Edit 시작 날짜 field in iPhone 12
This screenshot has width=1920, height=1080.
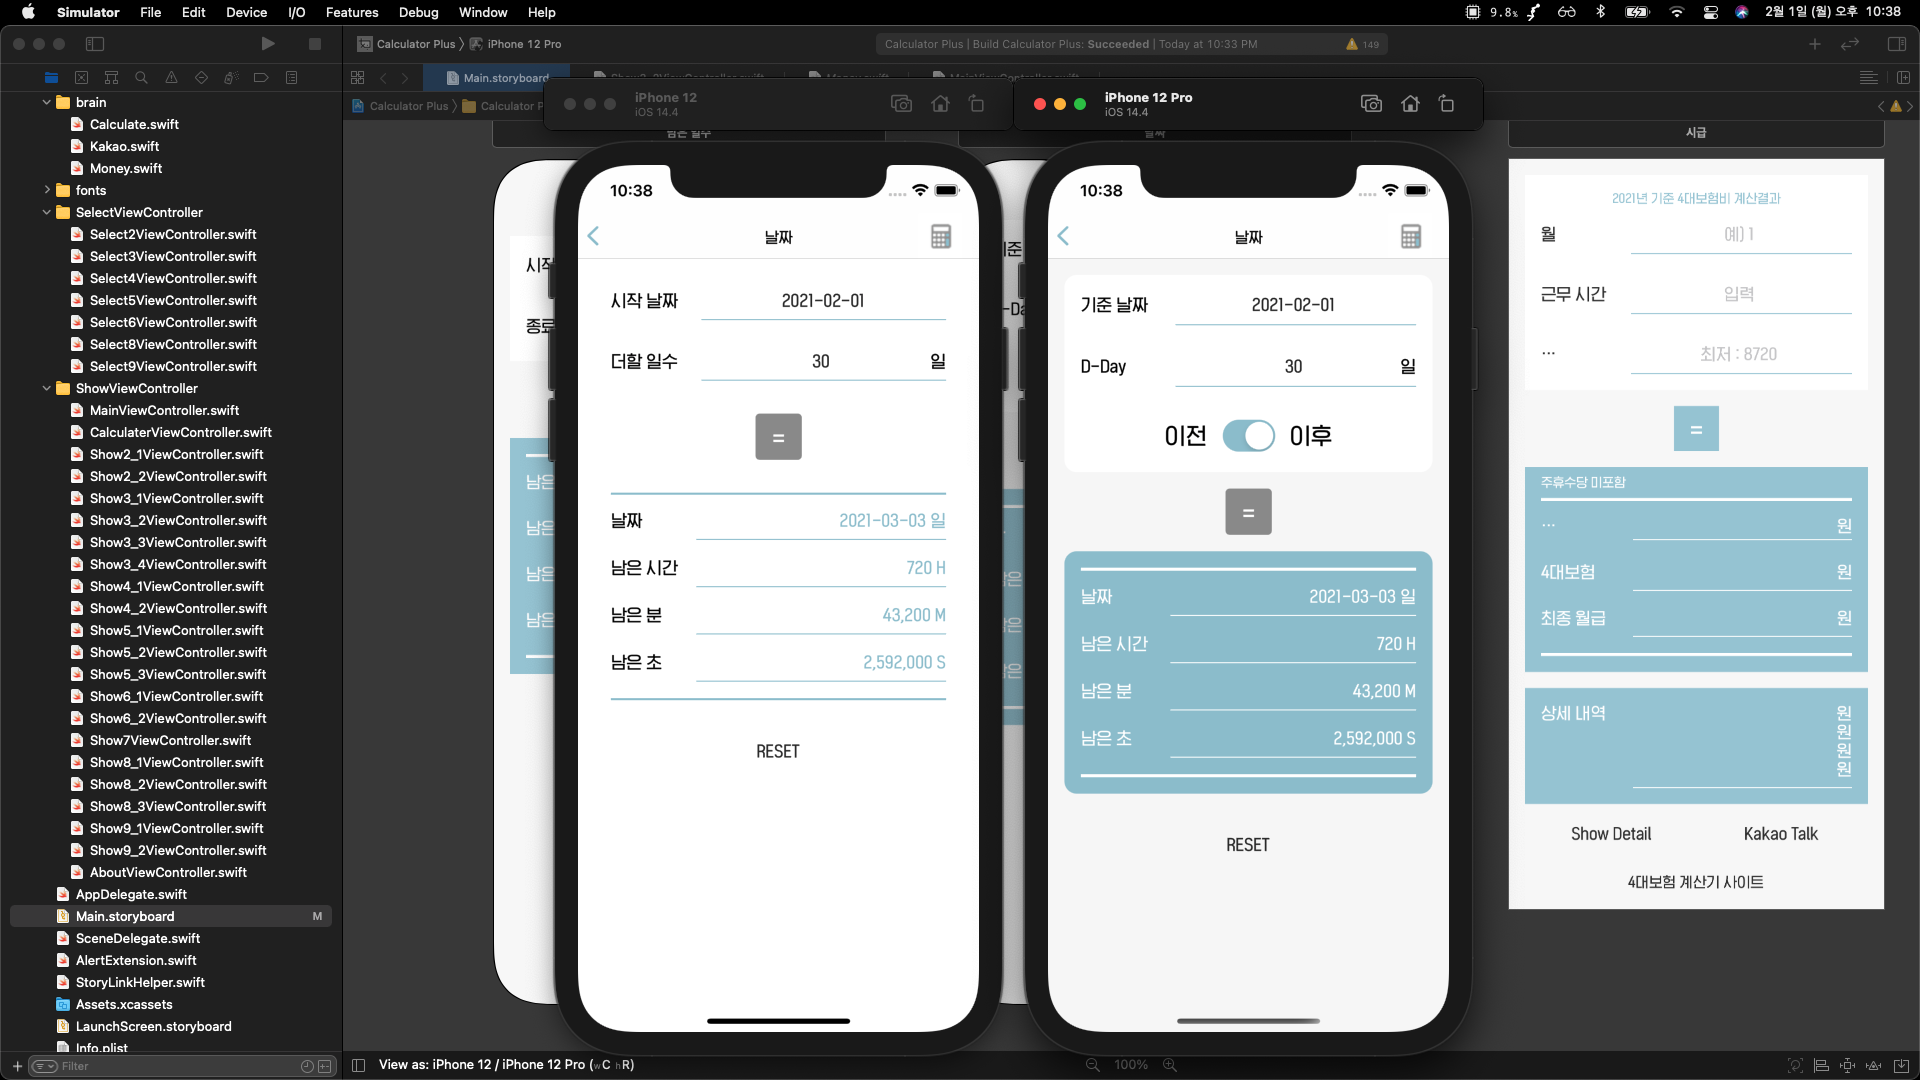pyautogui.click(x=823, y=301)
